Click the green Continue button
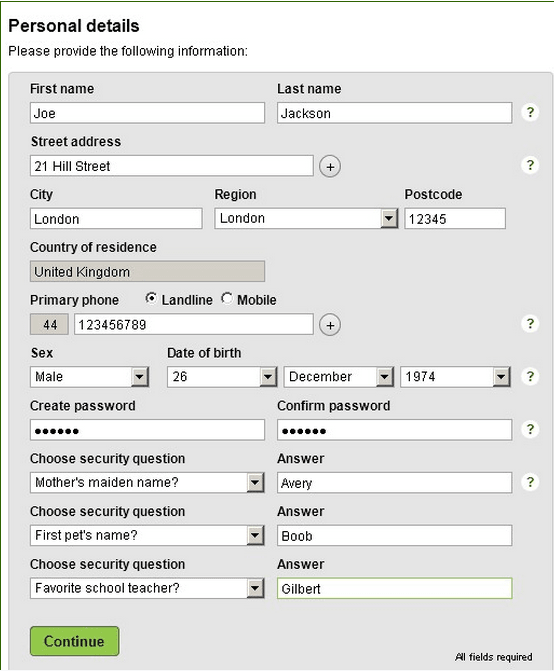The width and height of the screenshot is (554, 671). pos(74,641)
